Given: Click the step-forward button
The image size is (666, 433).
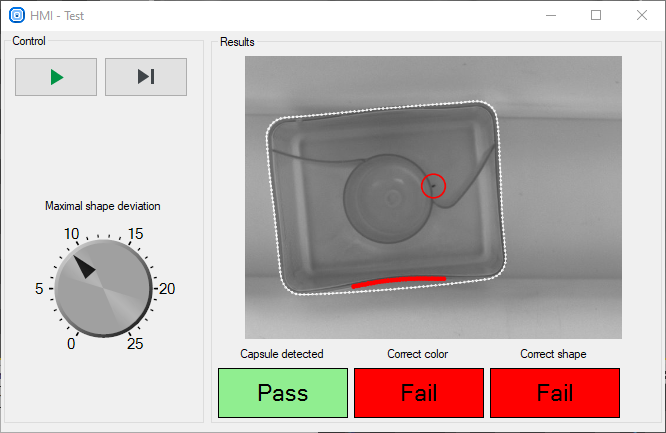Looking at the screenshot, I should tap(146, 77).
